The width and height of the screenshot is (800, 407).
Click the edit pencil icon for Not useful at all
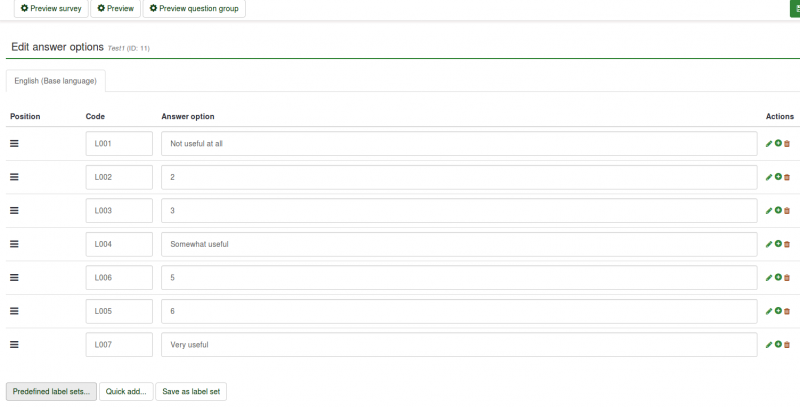click(769, 144)
